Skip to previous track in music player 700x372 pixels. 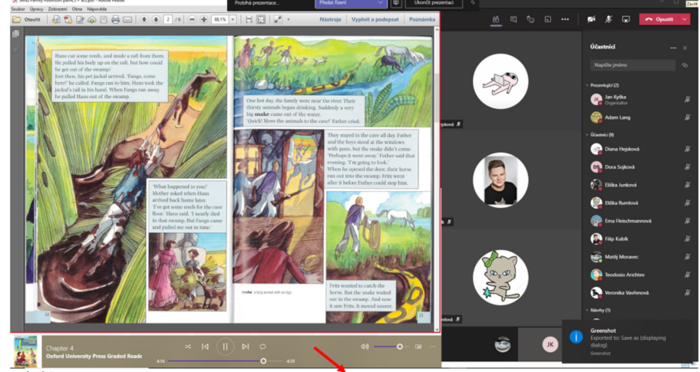[x=205, y=347]
